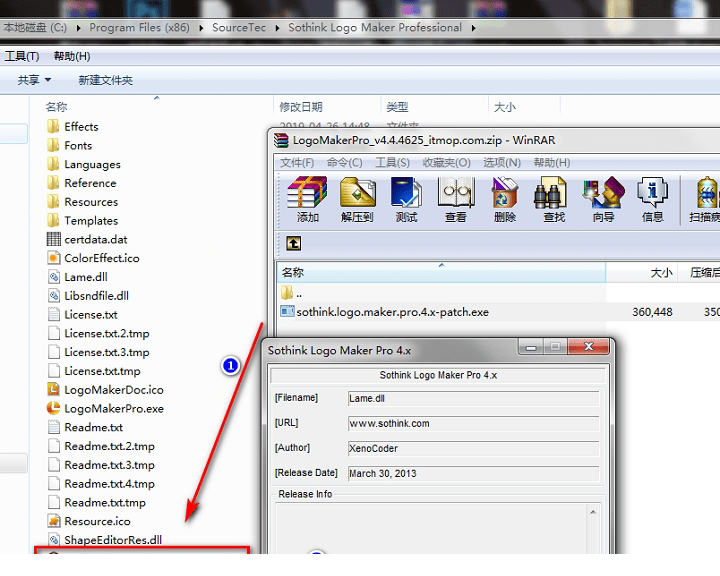This screenshot has width=720, height=576.
Task: Click WinRAR up-one-level folder button
Action: point(294,243)
